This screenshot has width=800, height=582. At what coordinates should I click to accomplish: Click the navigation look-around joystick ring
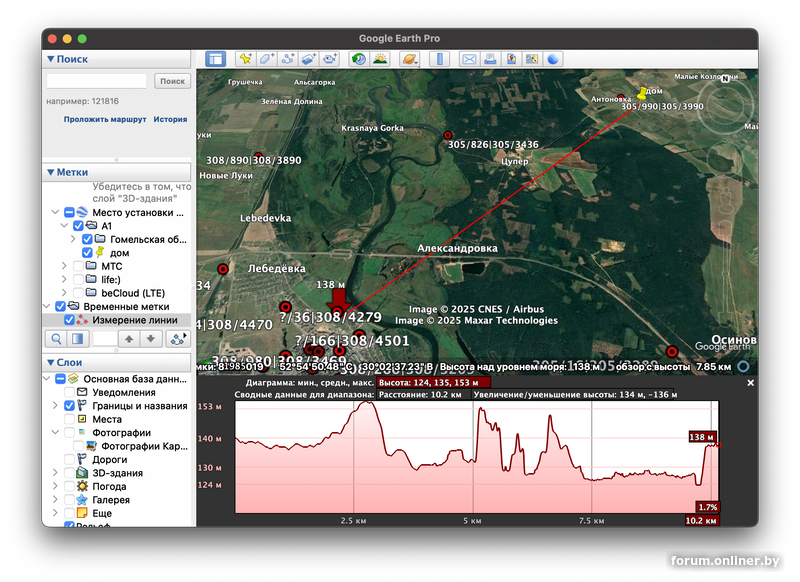[725, 106]
